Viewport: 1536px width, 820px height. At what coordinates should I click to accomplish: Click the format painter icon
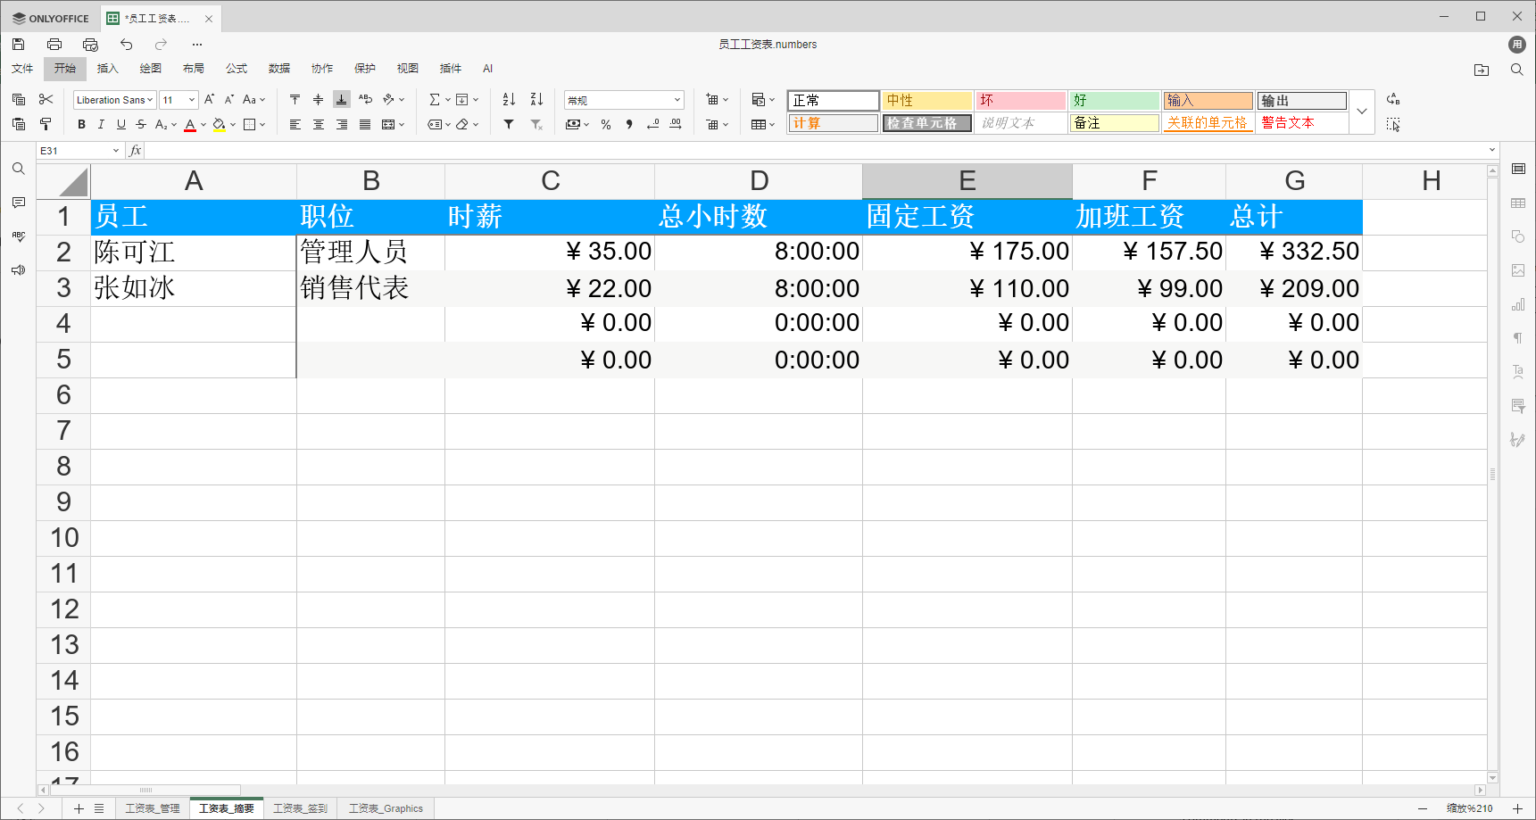coord(44,124)
